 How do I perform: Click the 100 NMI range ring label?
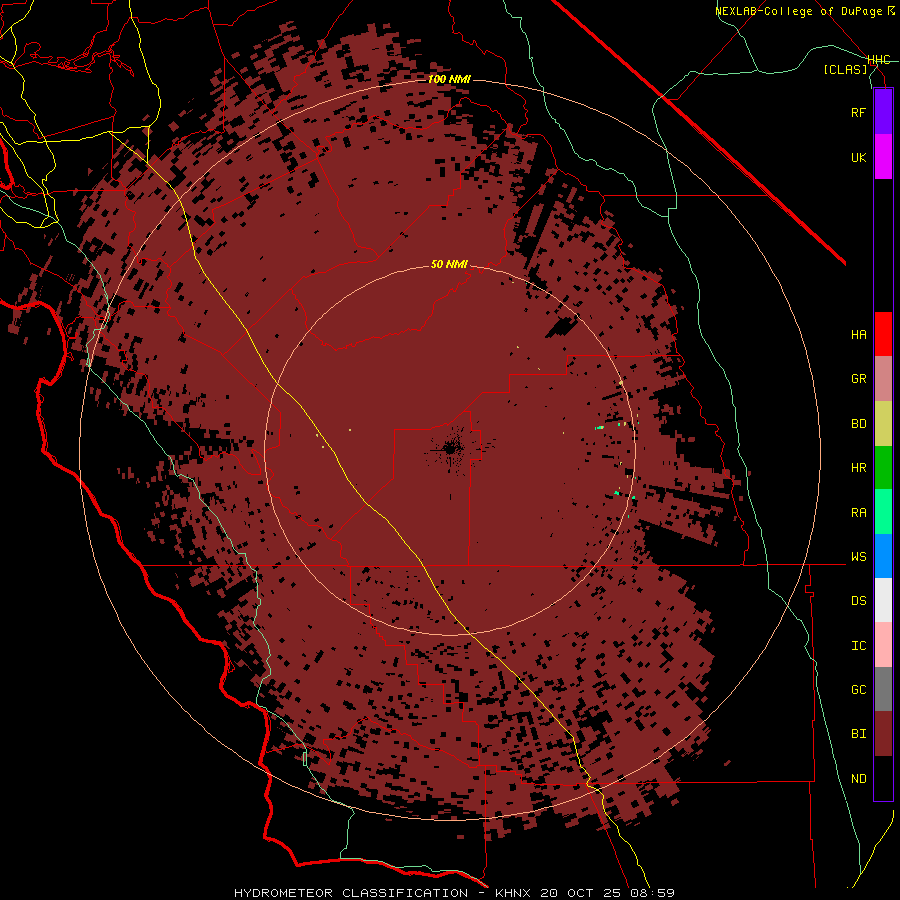(x=449, y=79)
